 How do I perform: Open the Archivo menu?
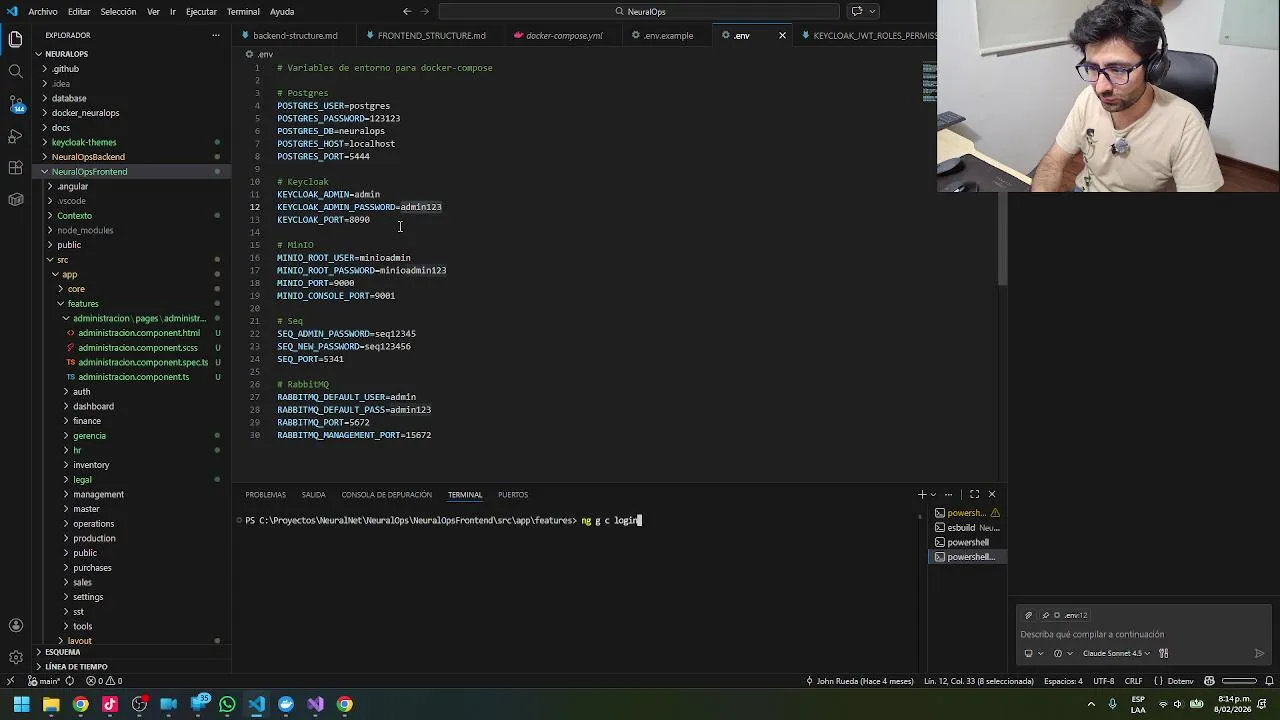tap(43, 11)
